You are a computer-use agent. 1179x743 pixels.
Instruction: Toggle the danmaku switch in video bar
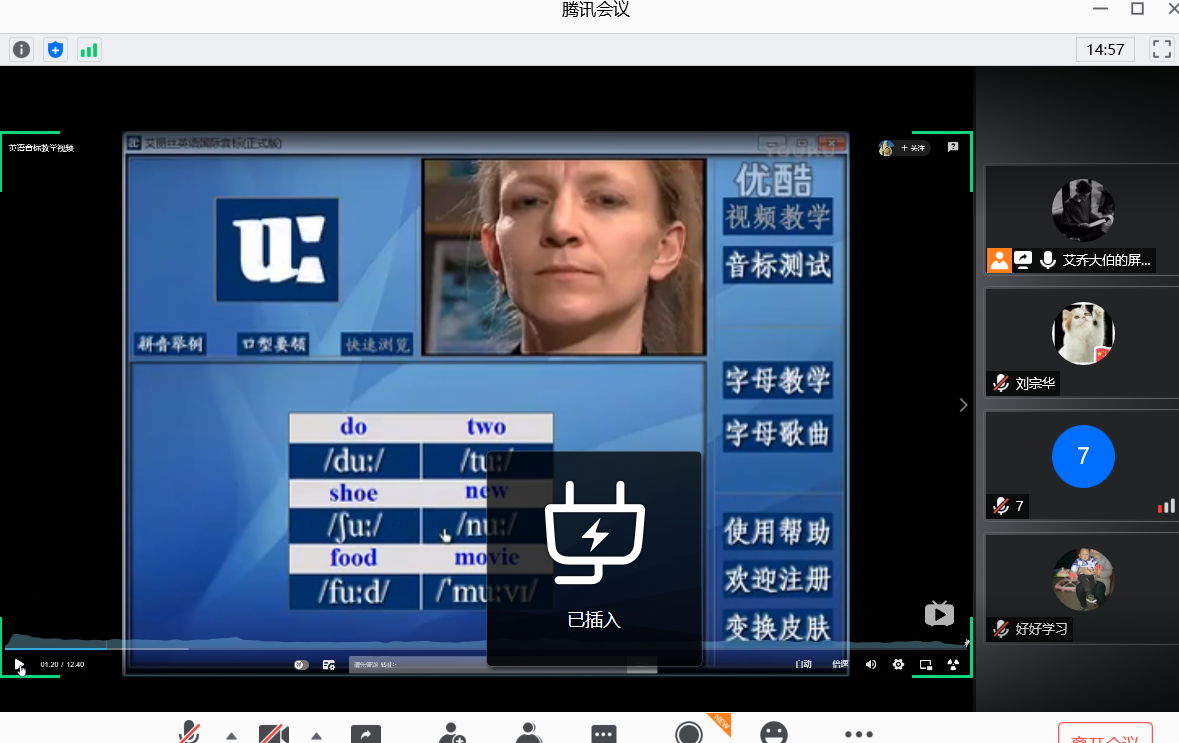[301, 664]
